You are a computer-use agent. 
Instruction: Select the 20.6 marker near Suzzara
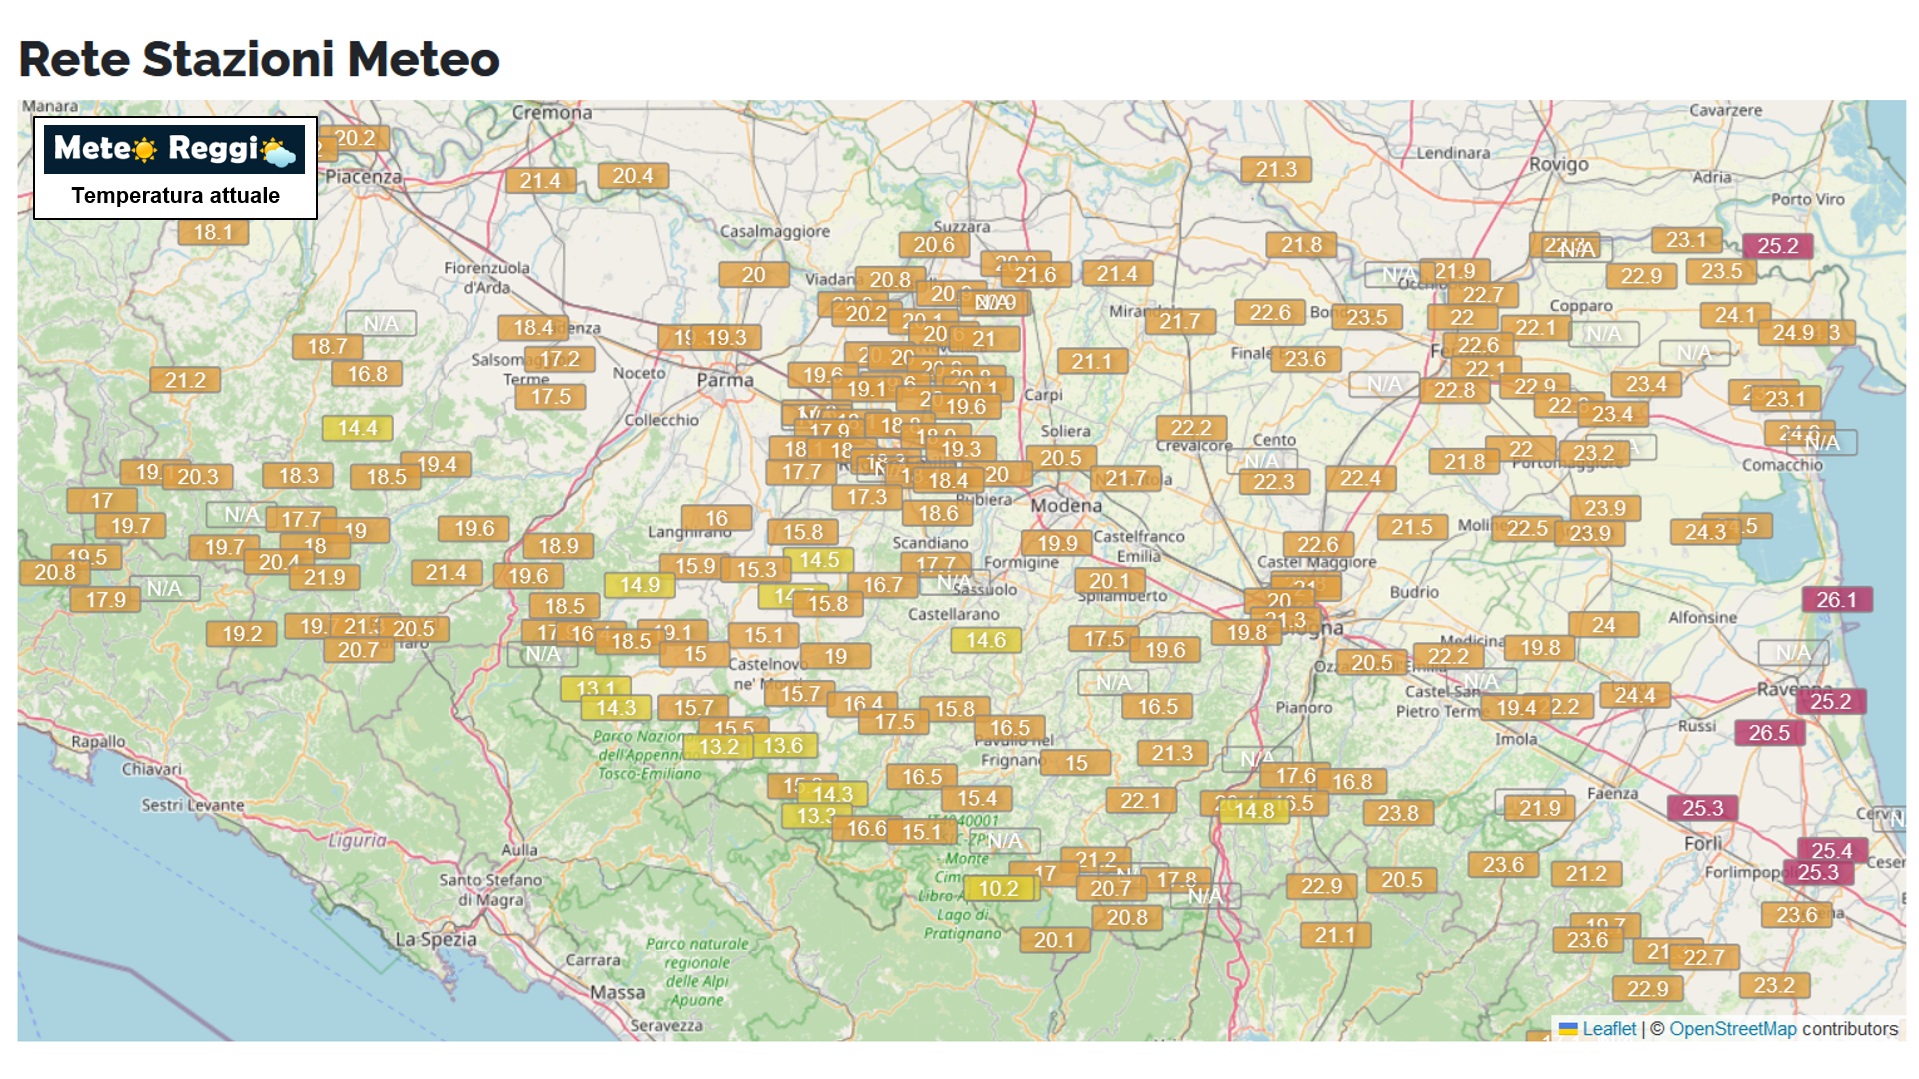click(x=933, y=245)
